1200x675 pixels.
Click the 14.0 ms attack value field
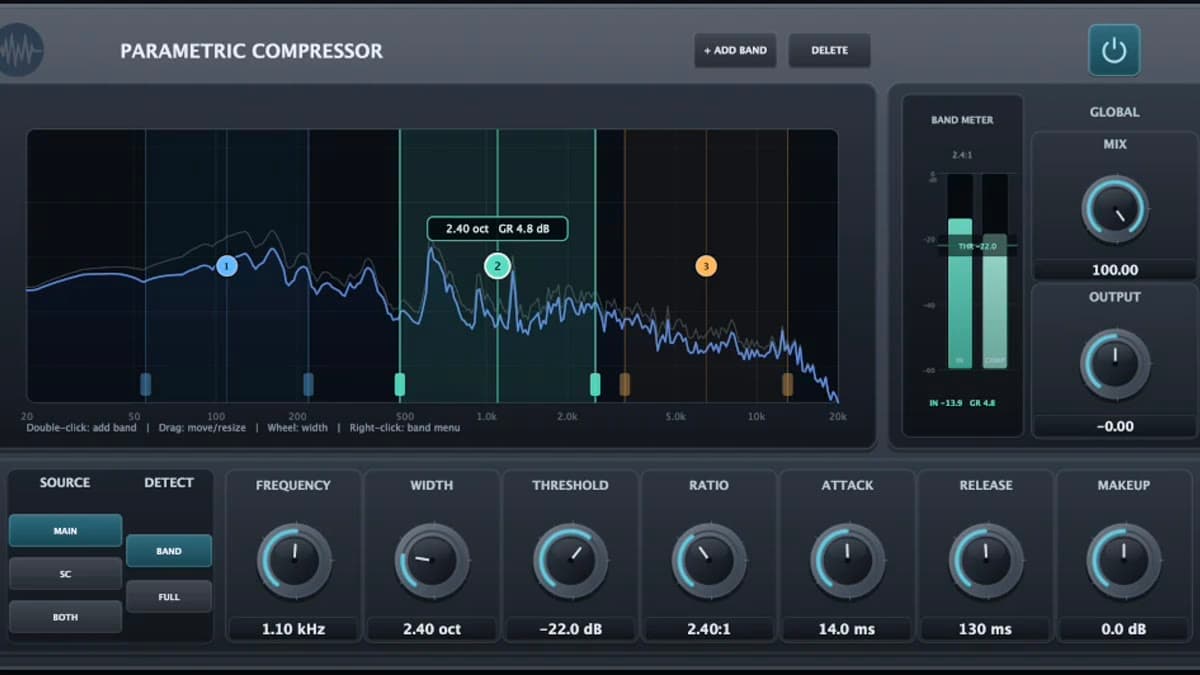point(847,629)
